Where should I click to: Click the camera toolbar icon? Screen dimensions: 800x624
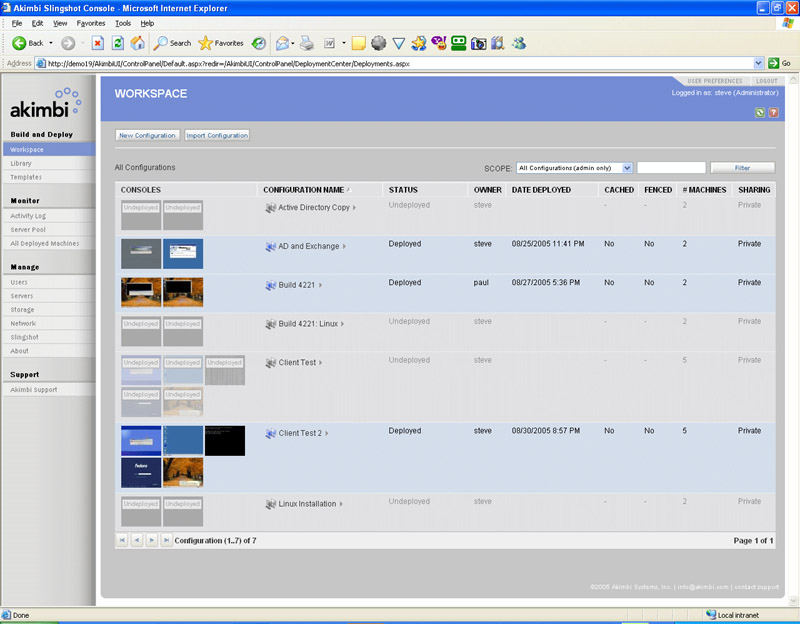pyautogui.click(x=479, y=43)
